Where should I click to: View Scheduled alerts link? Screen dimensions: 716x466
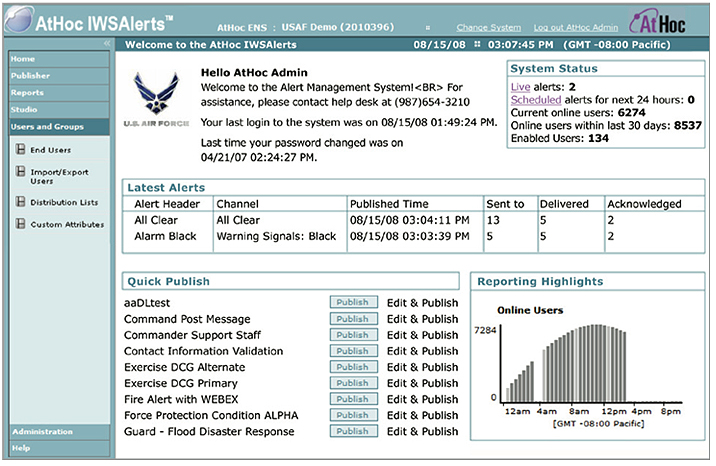pos(537,100)
